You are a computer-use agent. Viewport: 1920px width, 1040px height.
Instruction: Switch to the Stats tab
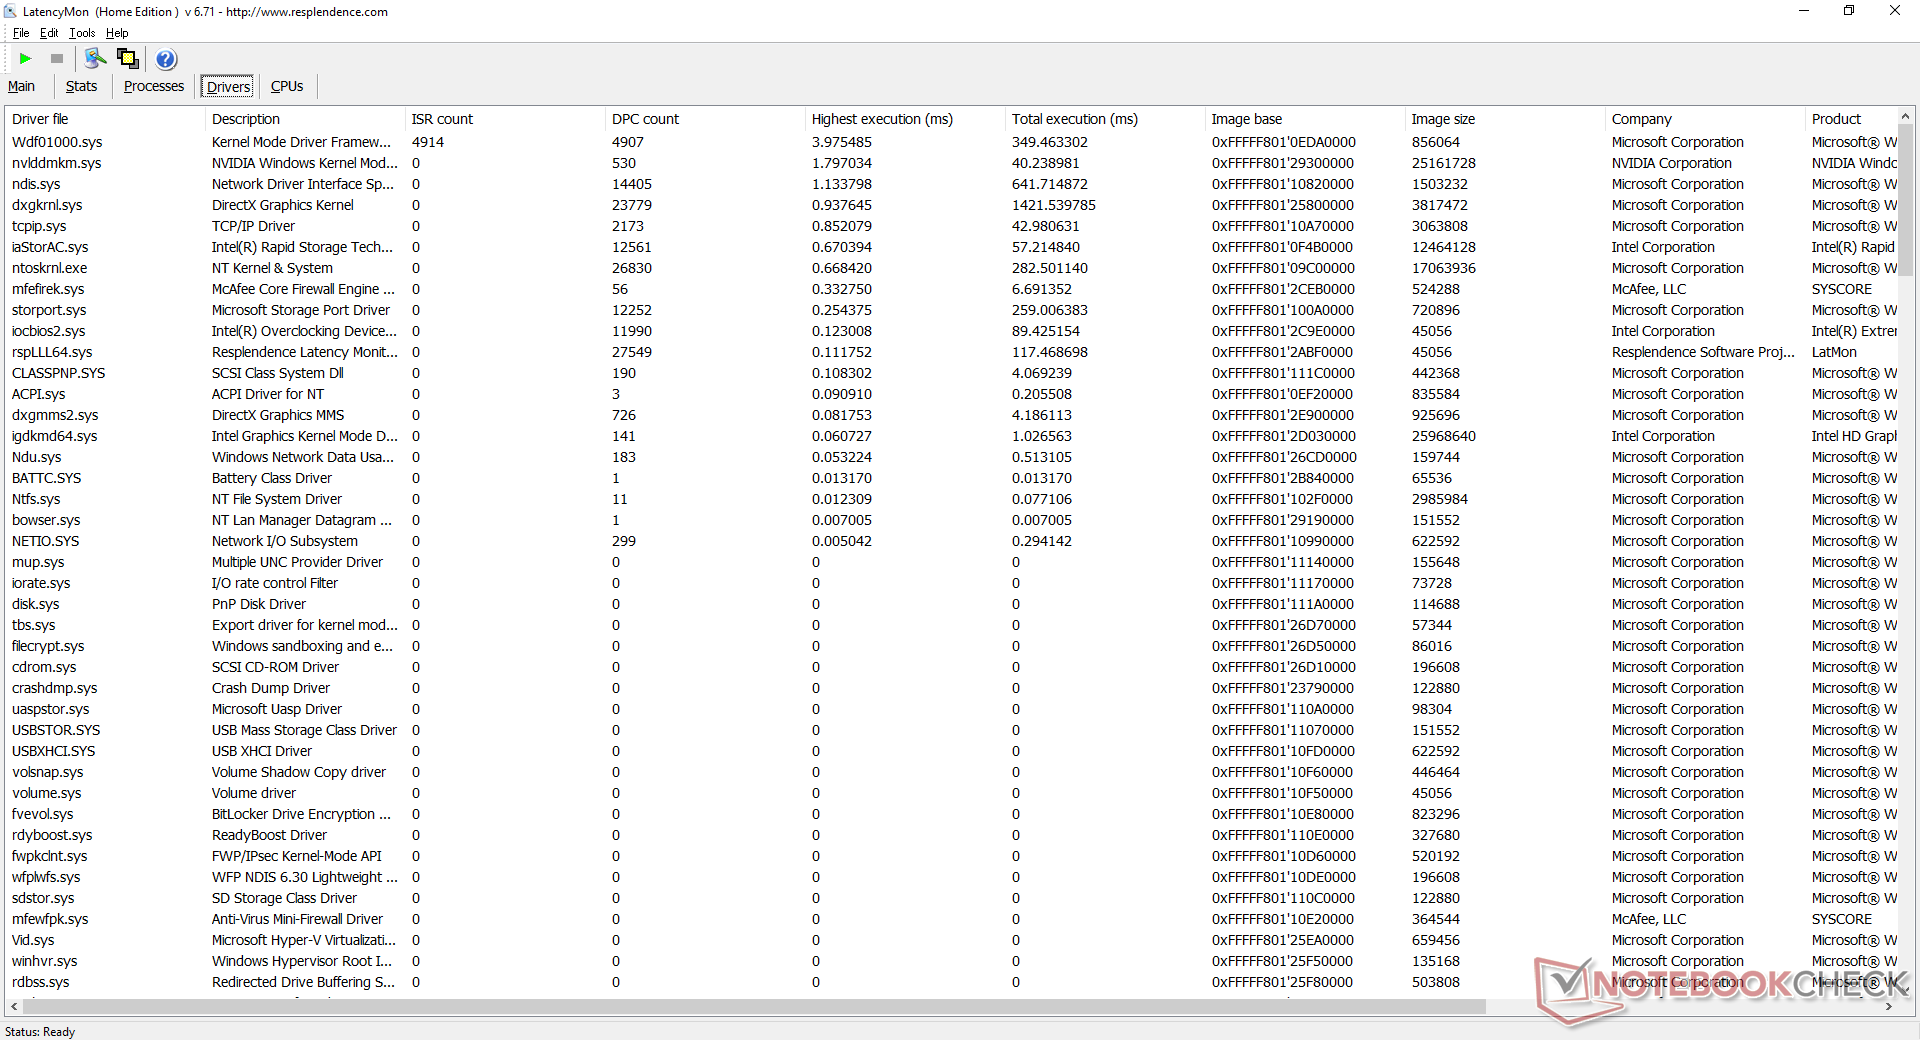(81, 86)
